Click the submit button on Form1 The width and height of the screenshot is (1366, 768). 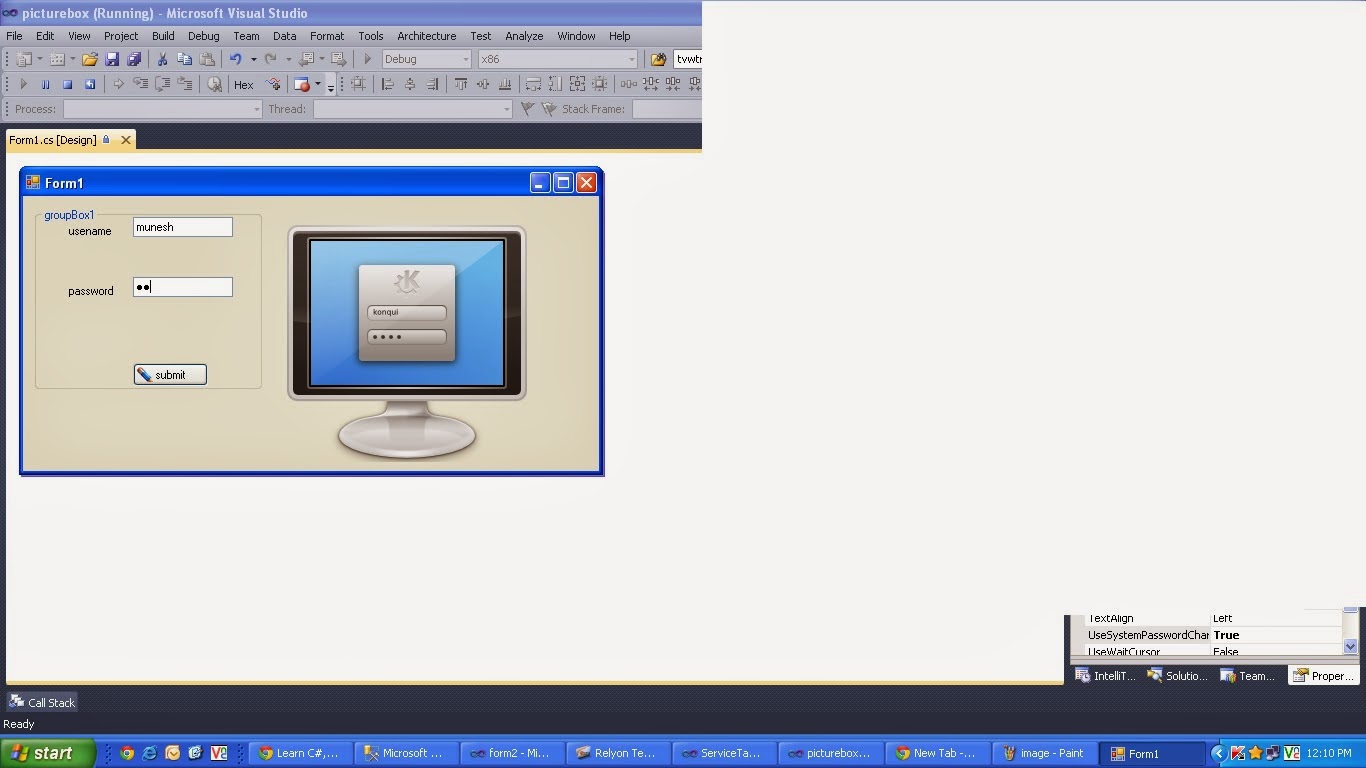169,374
